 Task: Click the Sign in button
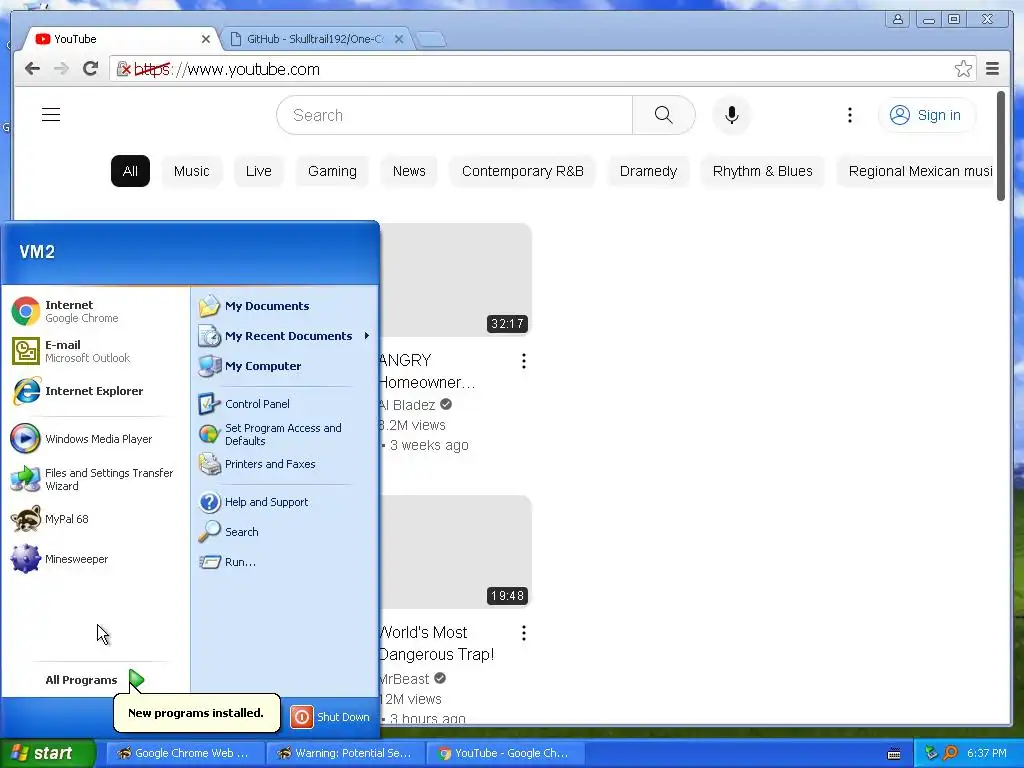(x=926, y=115)
